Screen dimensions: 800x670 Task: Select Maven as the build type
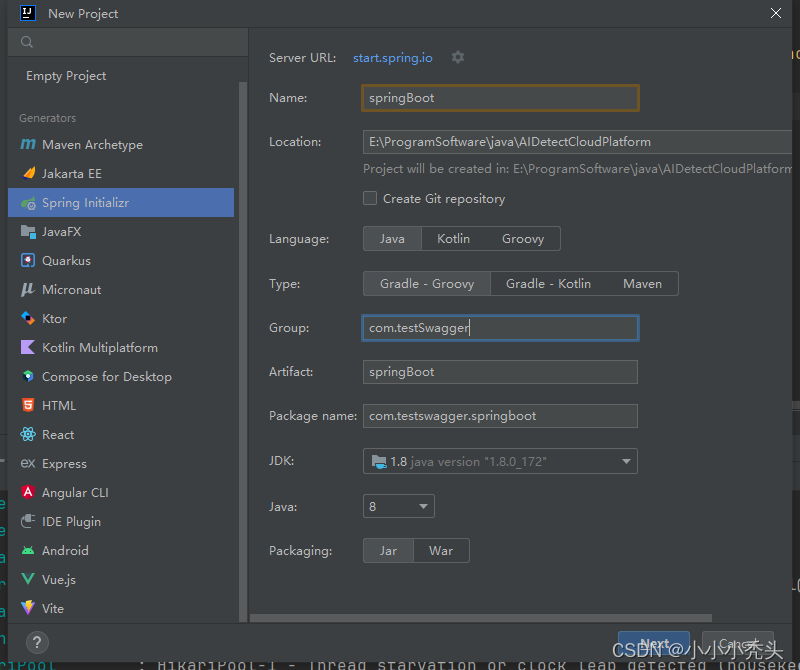[x=642, y=283]
